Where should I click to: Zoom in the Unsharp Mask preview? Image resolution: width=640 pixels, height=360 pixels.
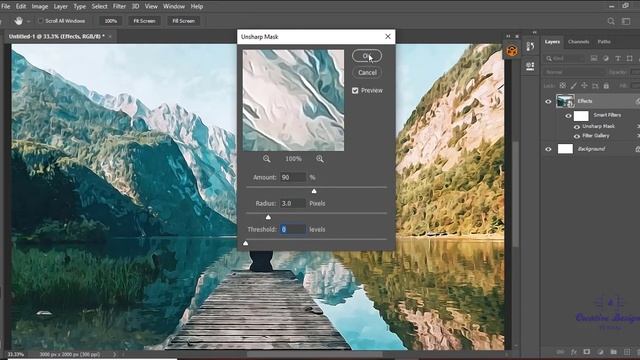[320, 159]
